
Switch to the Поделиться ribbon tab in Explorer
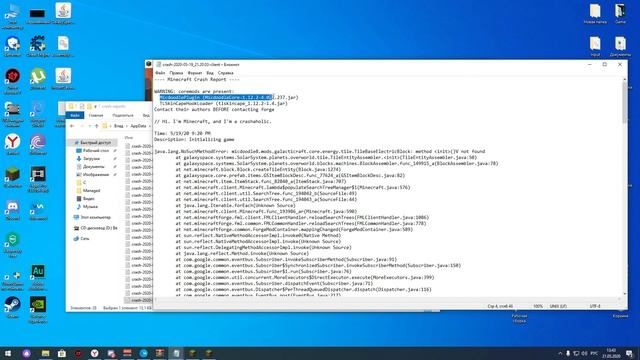(123, 116)
